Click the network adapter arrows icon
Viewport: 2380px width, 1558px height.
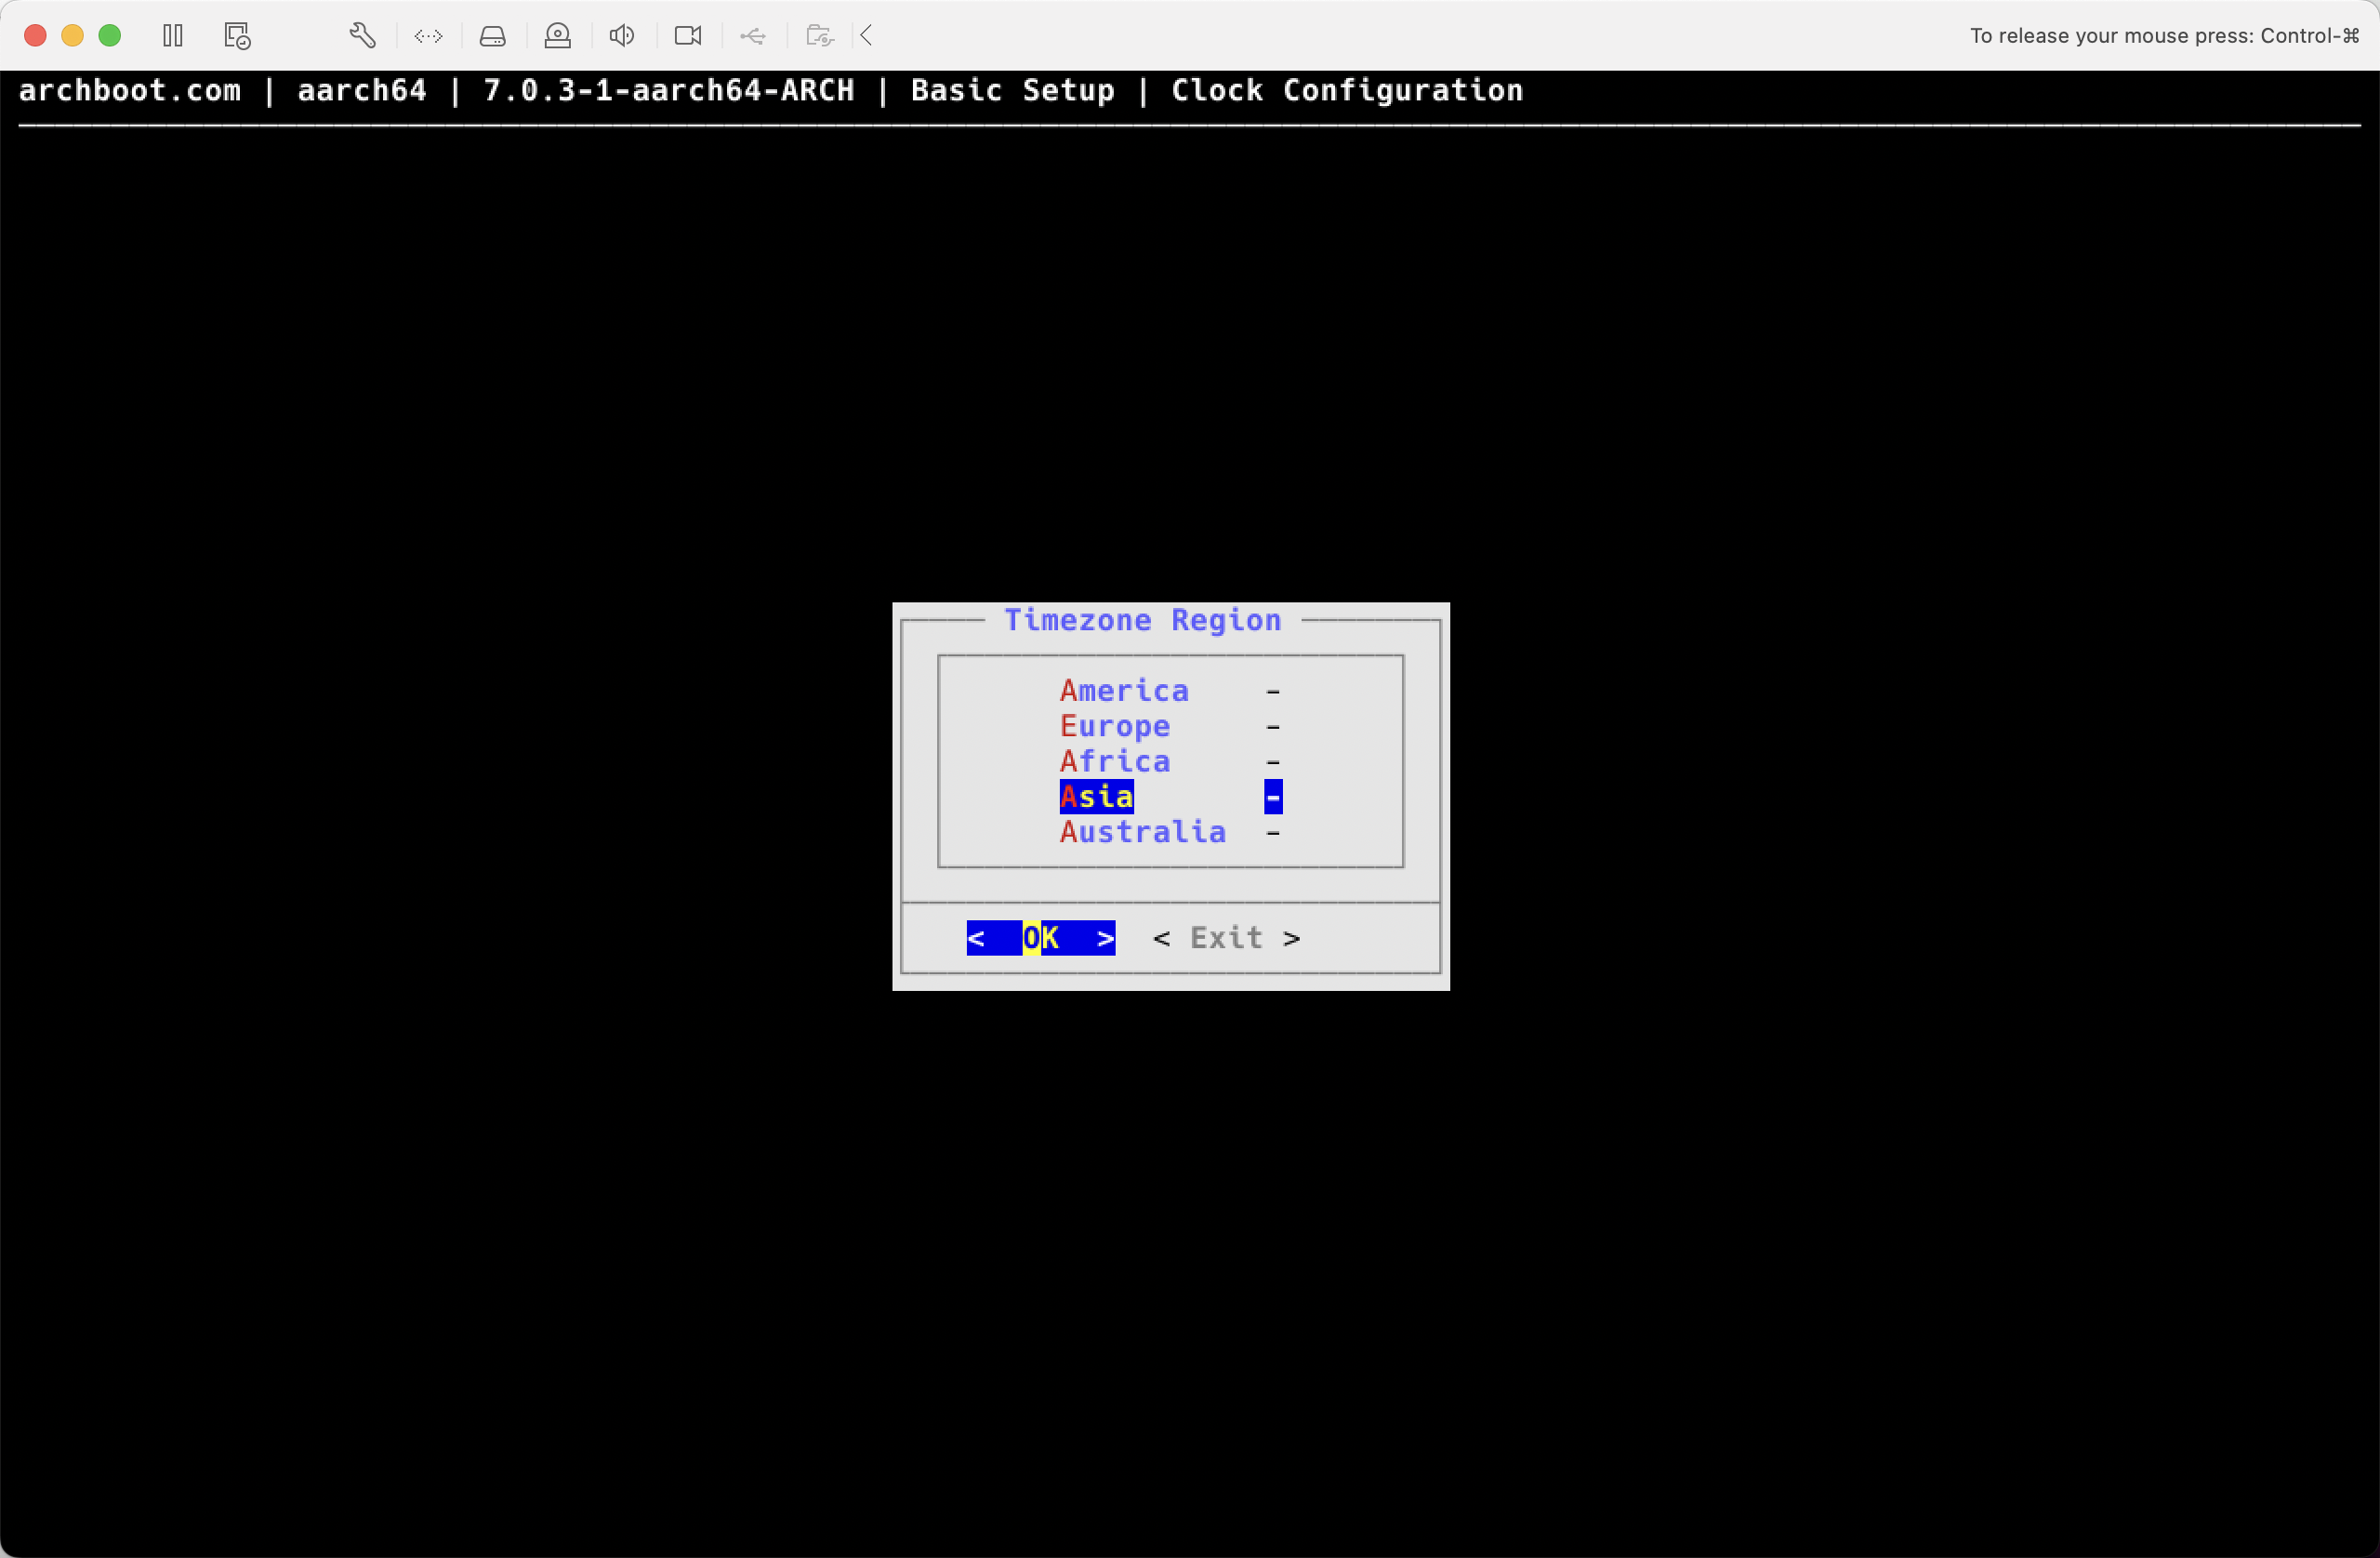click(x=428, y=36)
